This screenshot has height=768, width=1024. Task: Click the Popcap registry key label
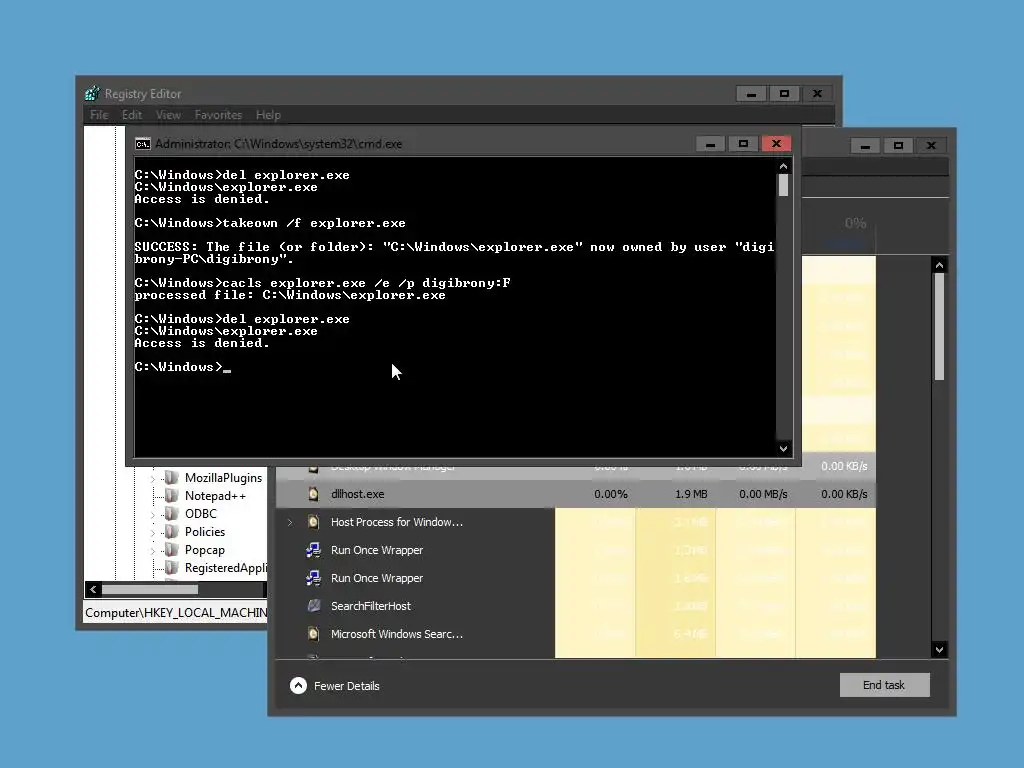click(x=205, y=550)
